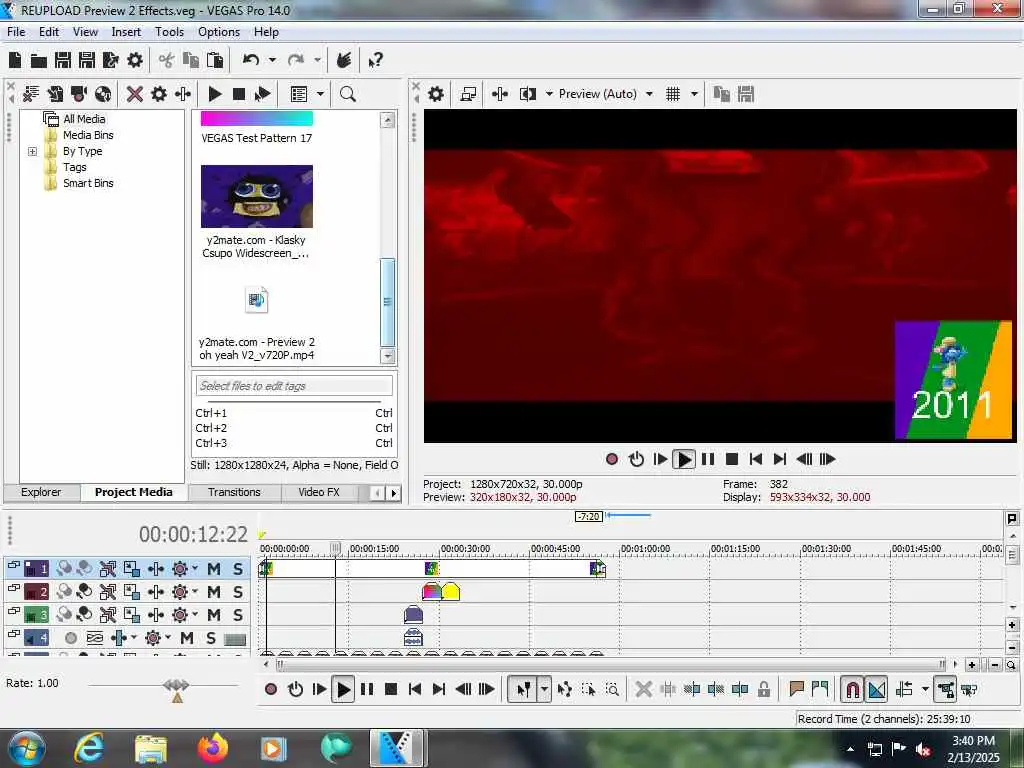The image size is (1024, 768).
Task: Open Edit Tool selector dropdown arrow
Action: coord(545,689)
